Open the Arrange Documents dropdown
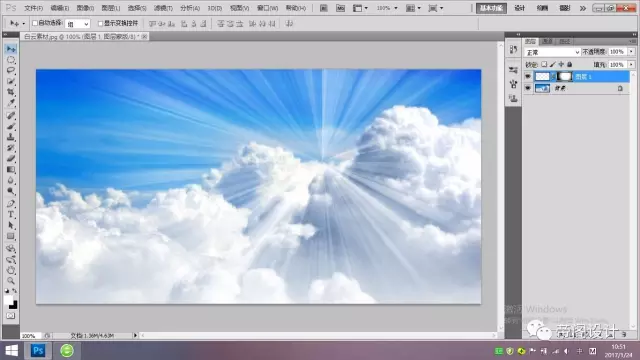The width and height of the screenshot is (640, 360). (413, 8)
